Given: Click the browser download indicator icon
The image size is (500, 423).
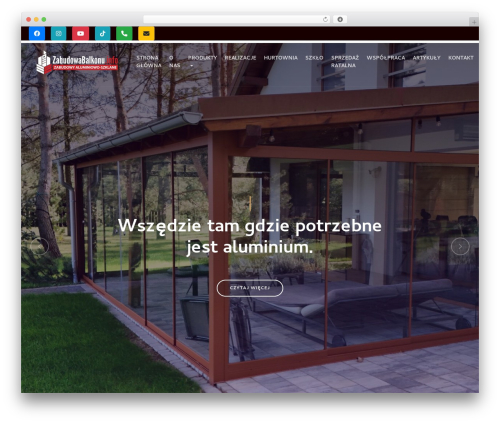Looking at the screenshot, I should pos(340,19).
